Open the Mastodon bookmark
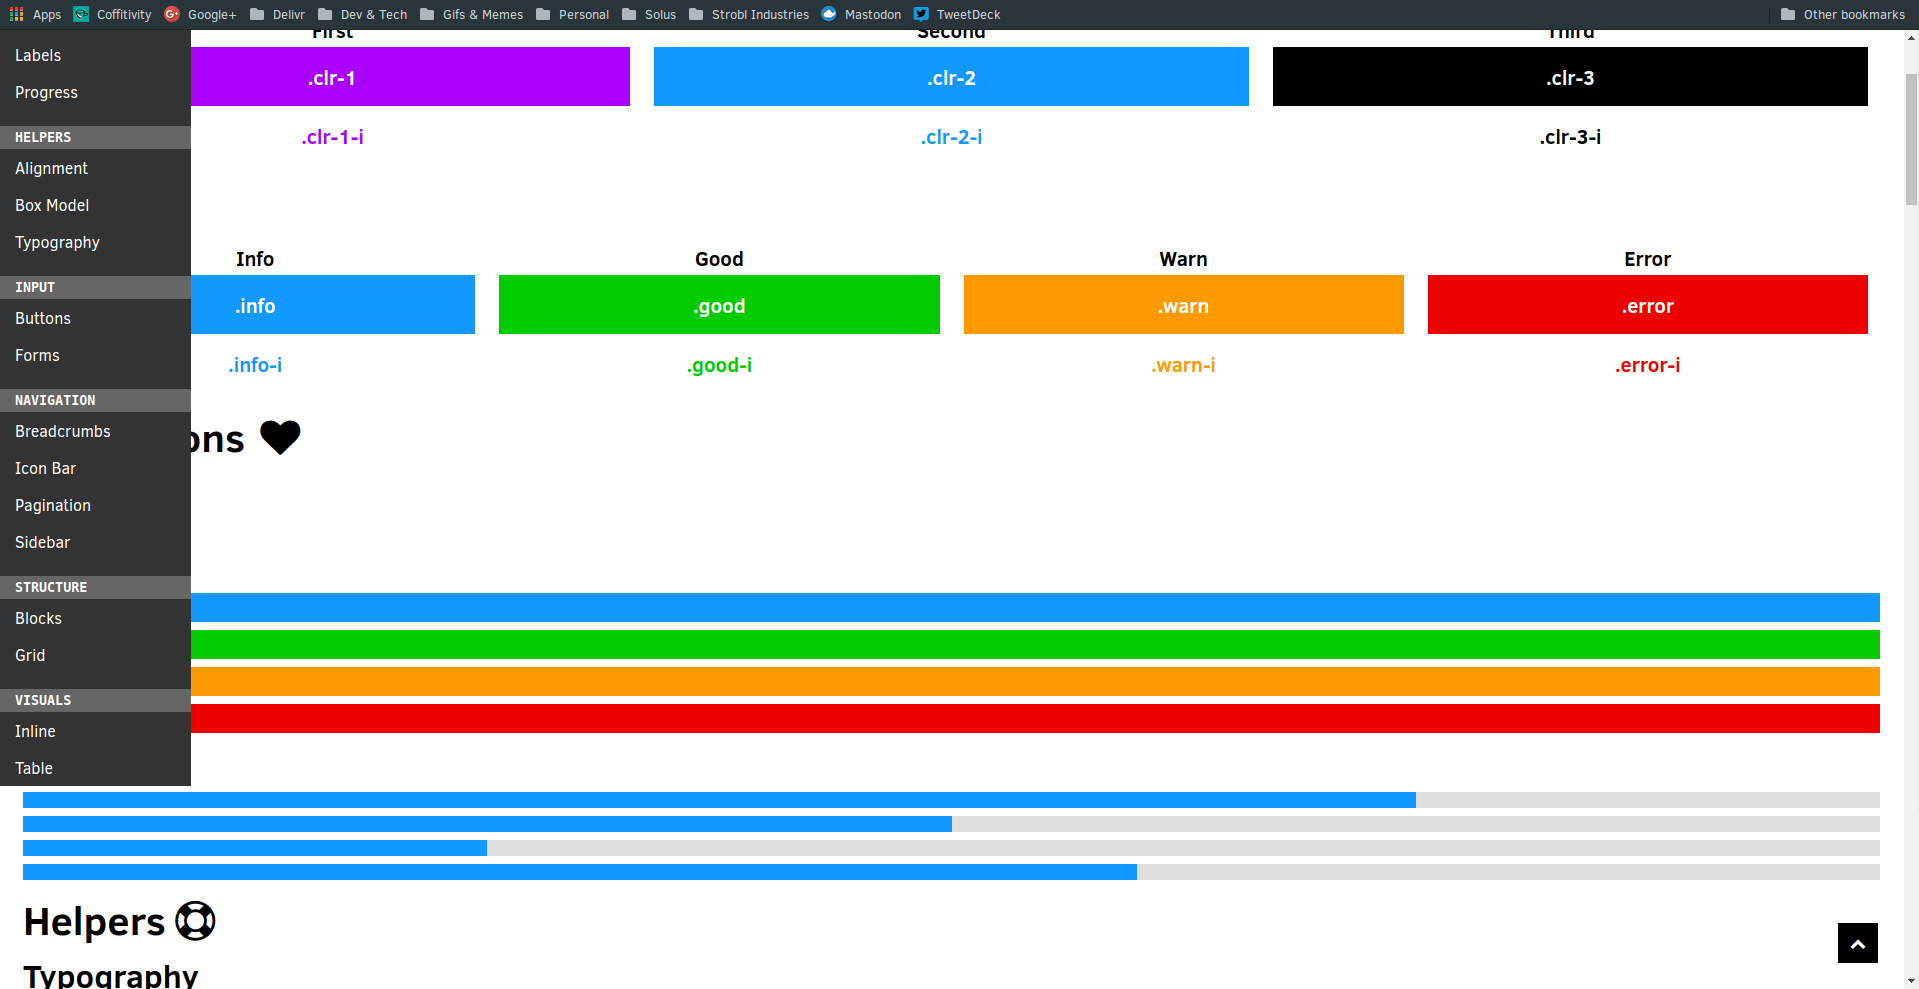1919x989 pixels. coord(861,14)
